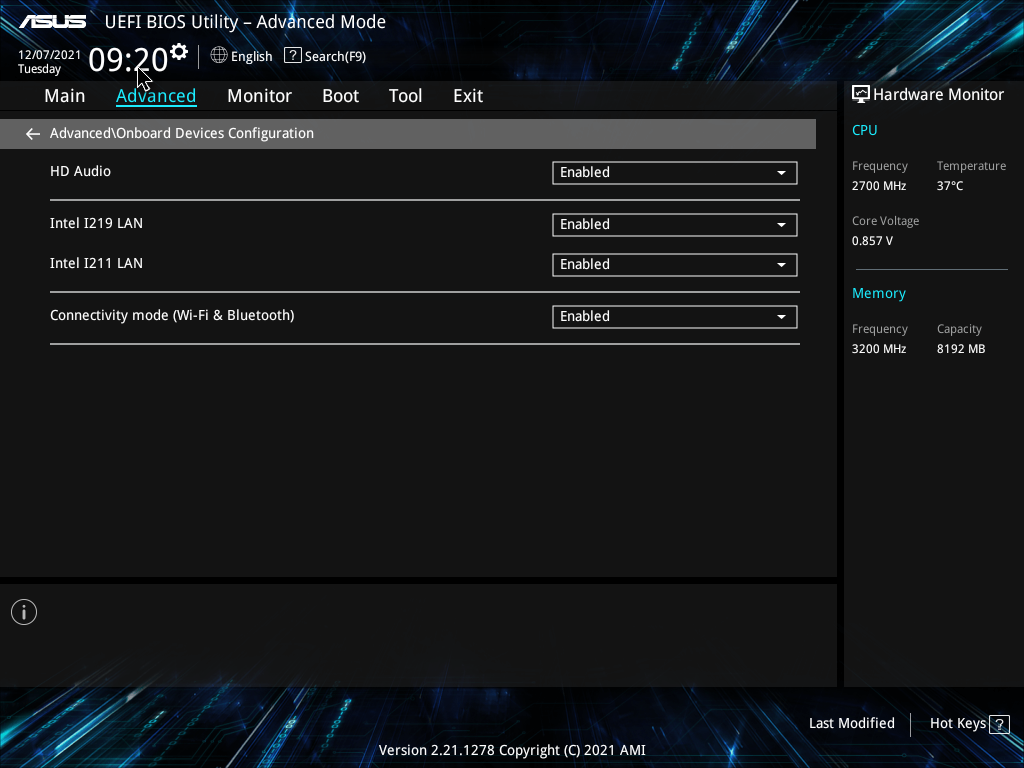
Task: Go to the Monitor tab
Action: tap(259, 96)
